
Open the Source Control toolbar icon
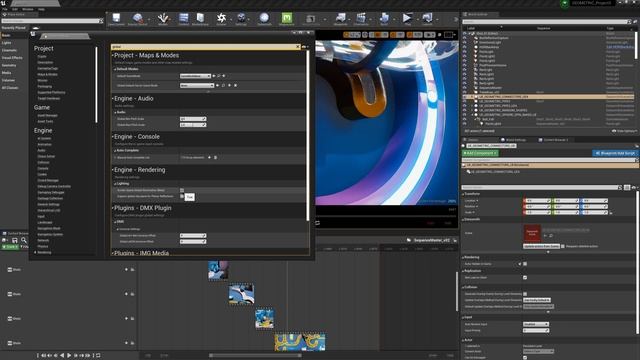click(x=138, y=19)
